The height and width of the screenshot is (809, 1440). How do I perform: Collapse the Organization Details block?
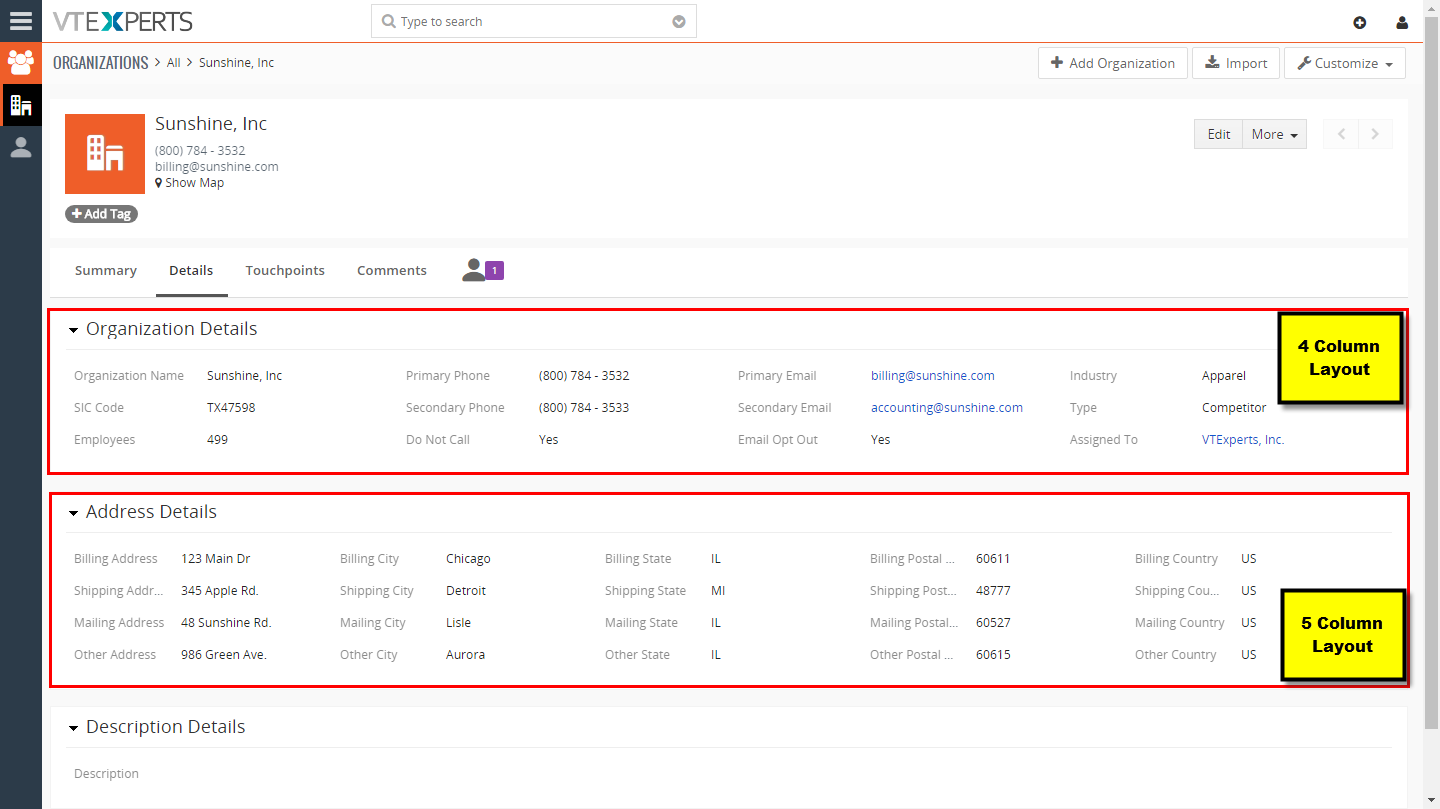73,330
